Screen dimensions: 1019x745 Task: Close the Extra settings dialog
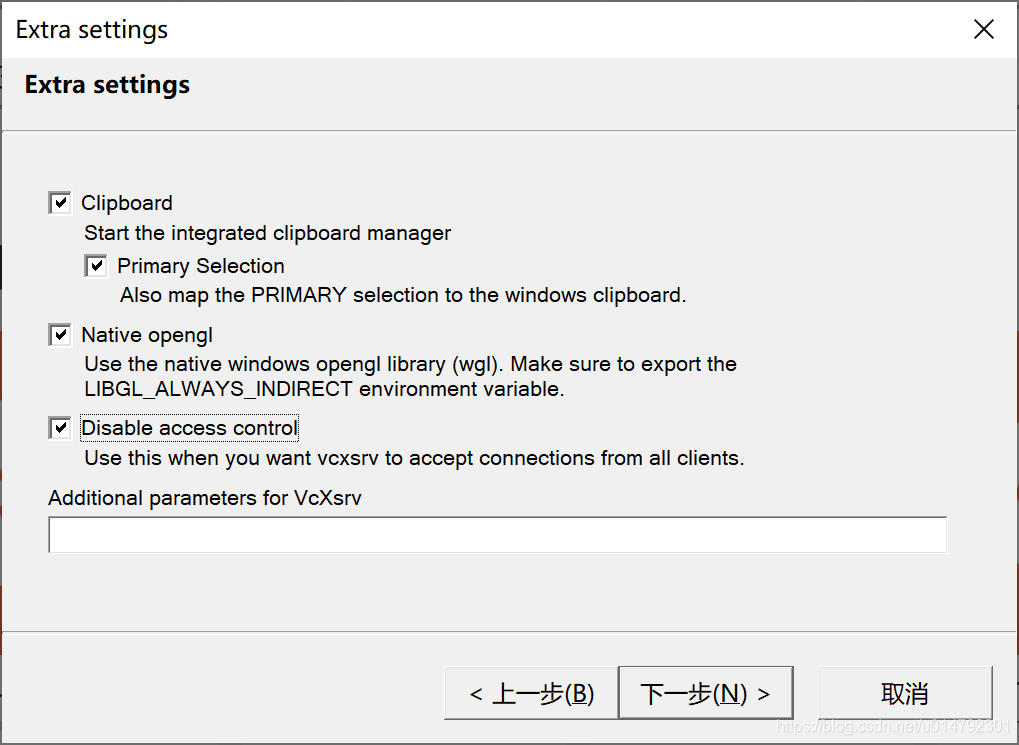click(x=983, y=29)
